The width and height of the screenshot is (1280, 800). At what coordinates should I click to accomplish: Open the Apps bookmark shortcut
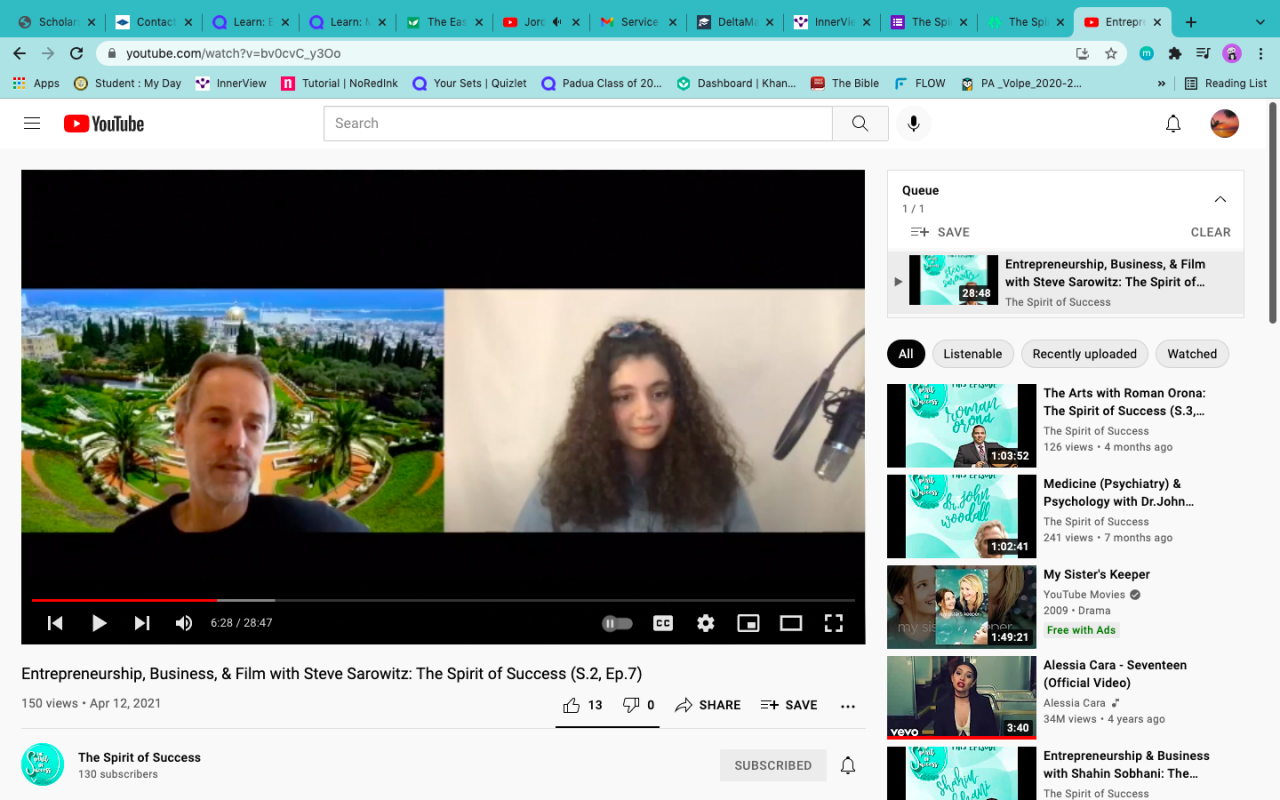pos(36,83)
